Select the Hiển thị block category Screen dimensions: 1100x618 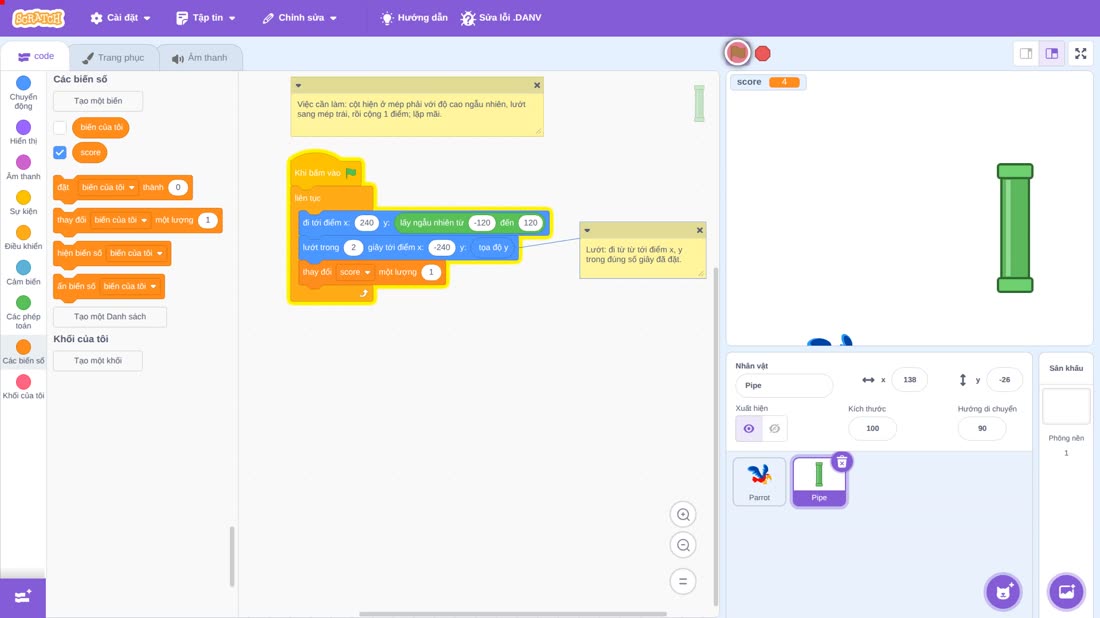point(23,132)
